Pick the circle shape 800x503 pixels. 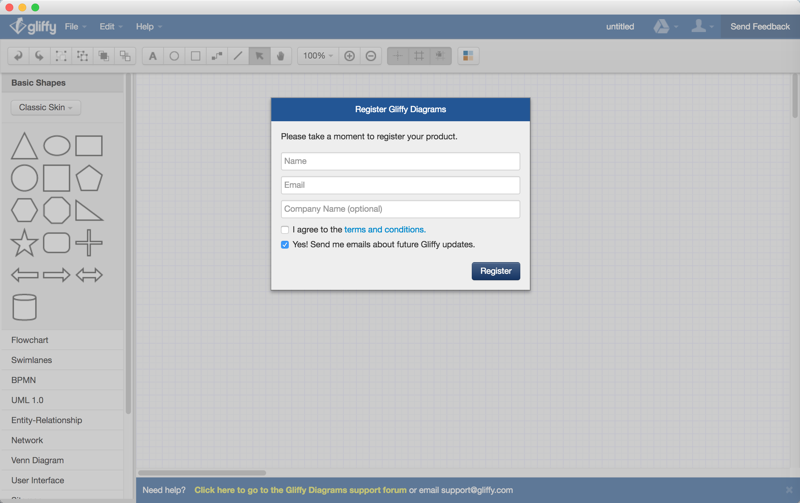click(24, 178)
